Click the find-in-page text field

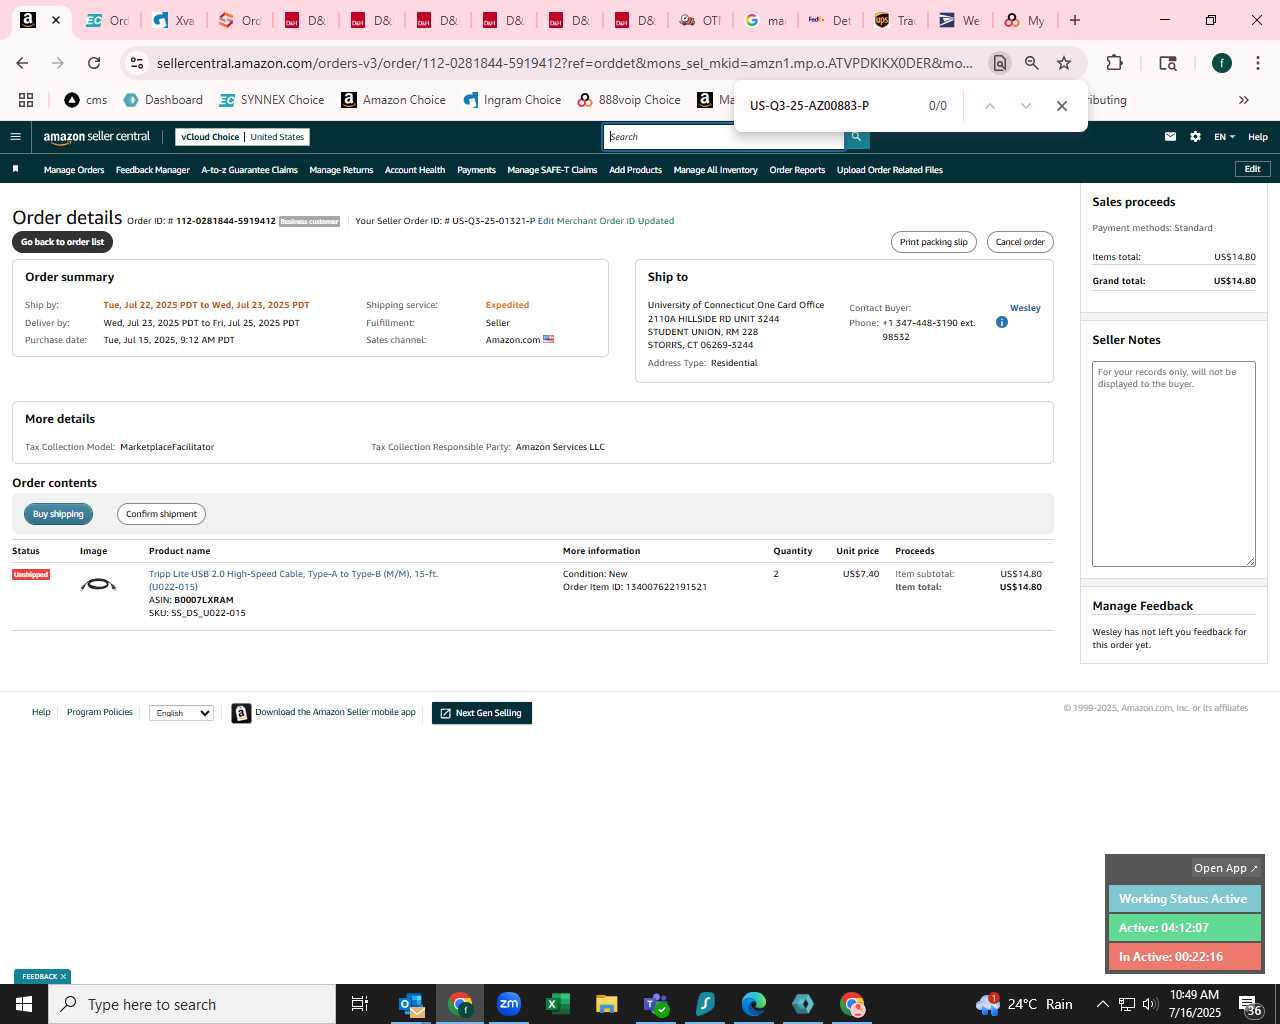pos(830,106)
